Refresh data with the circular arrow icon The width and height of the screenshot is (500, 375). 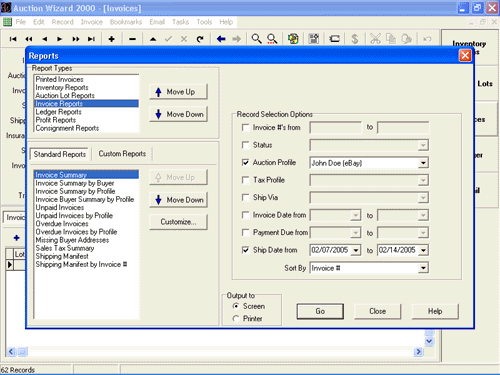click(x=200, y=39)
